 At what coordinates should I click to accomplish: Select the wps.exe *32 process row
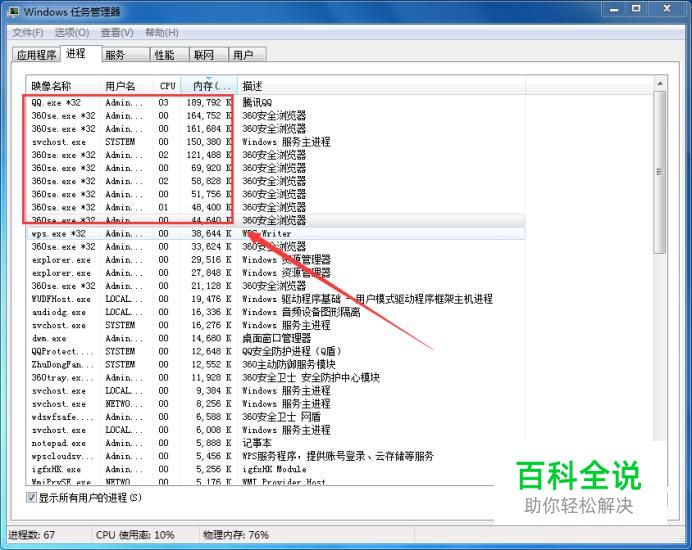point(276,234)
